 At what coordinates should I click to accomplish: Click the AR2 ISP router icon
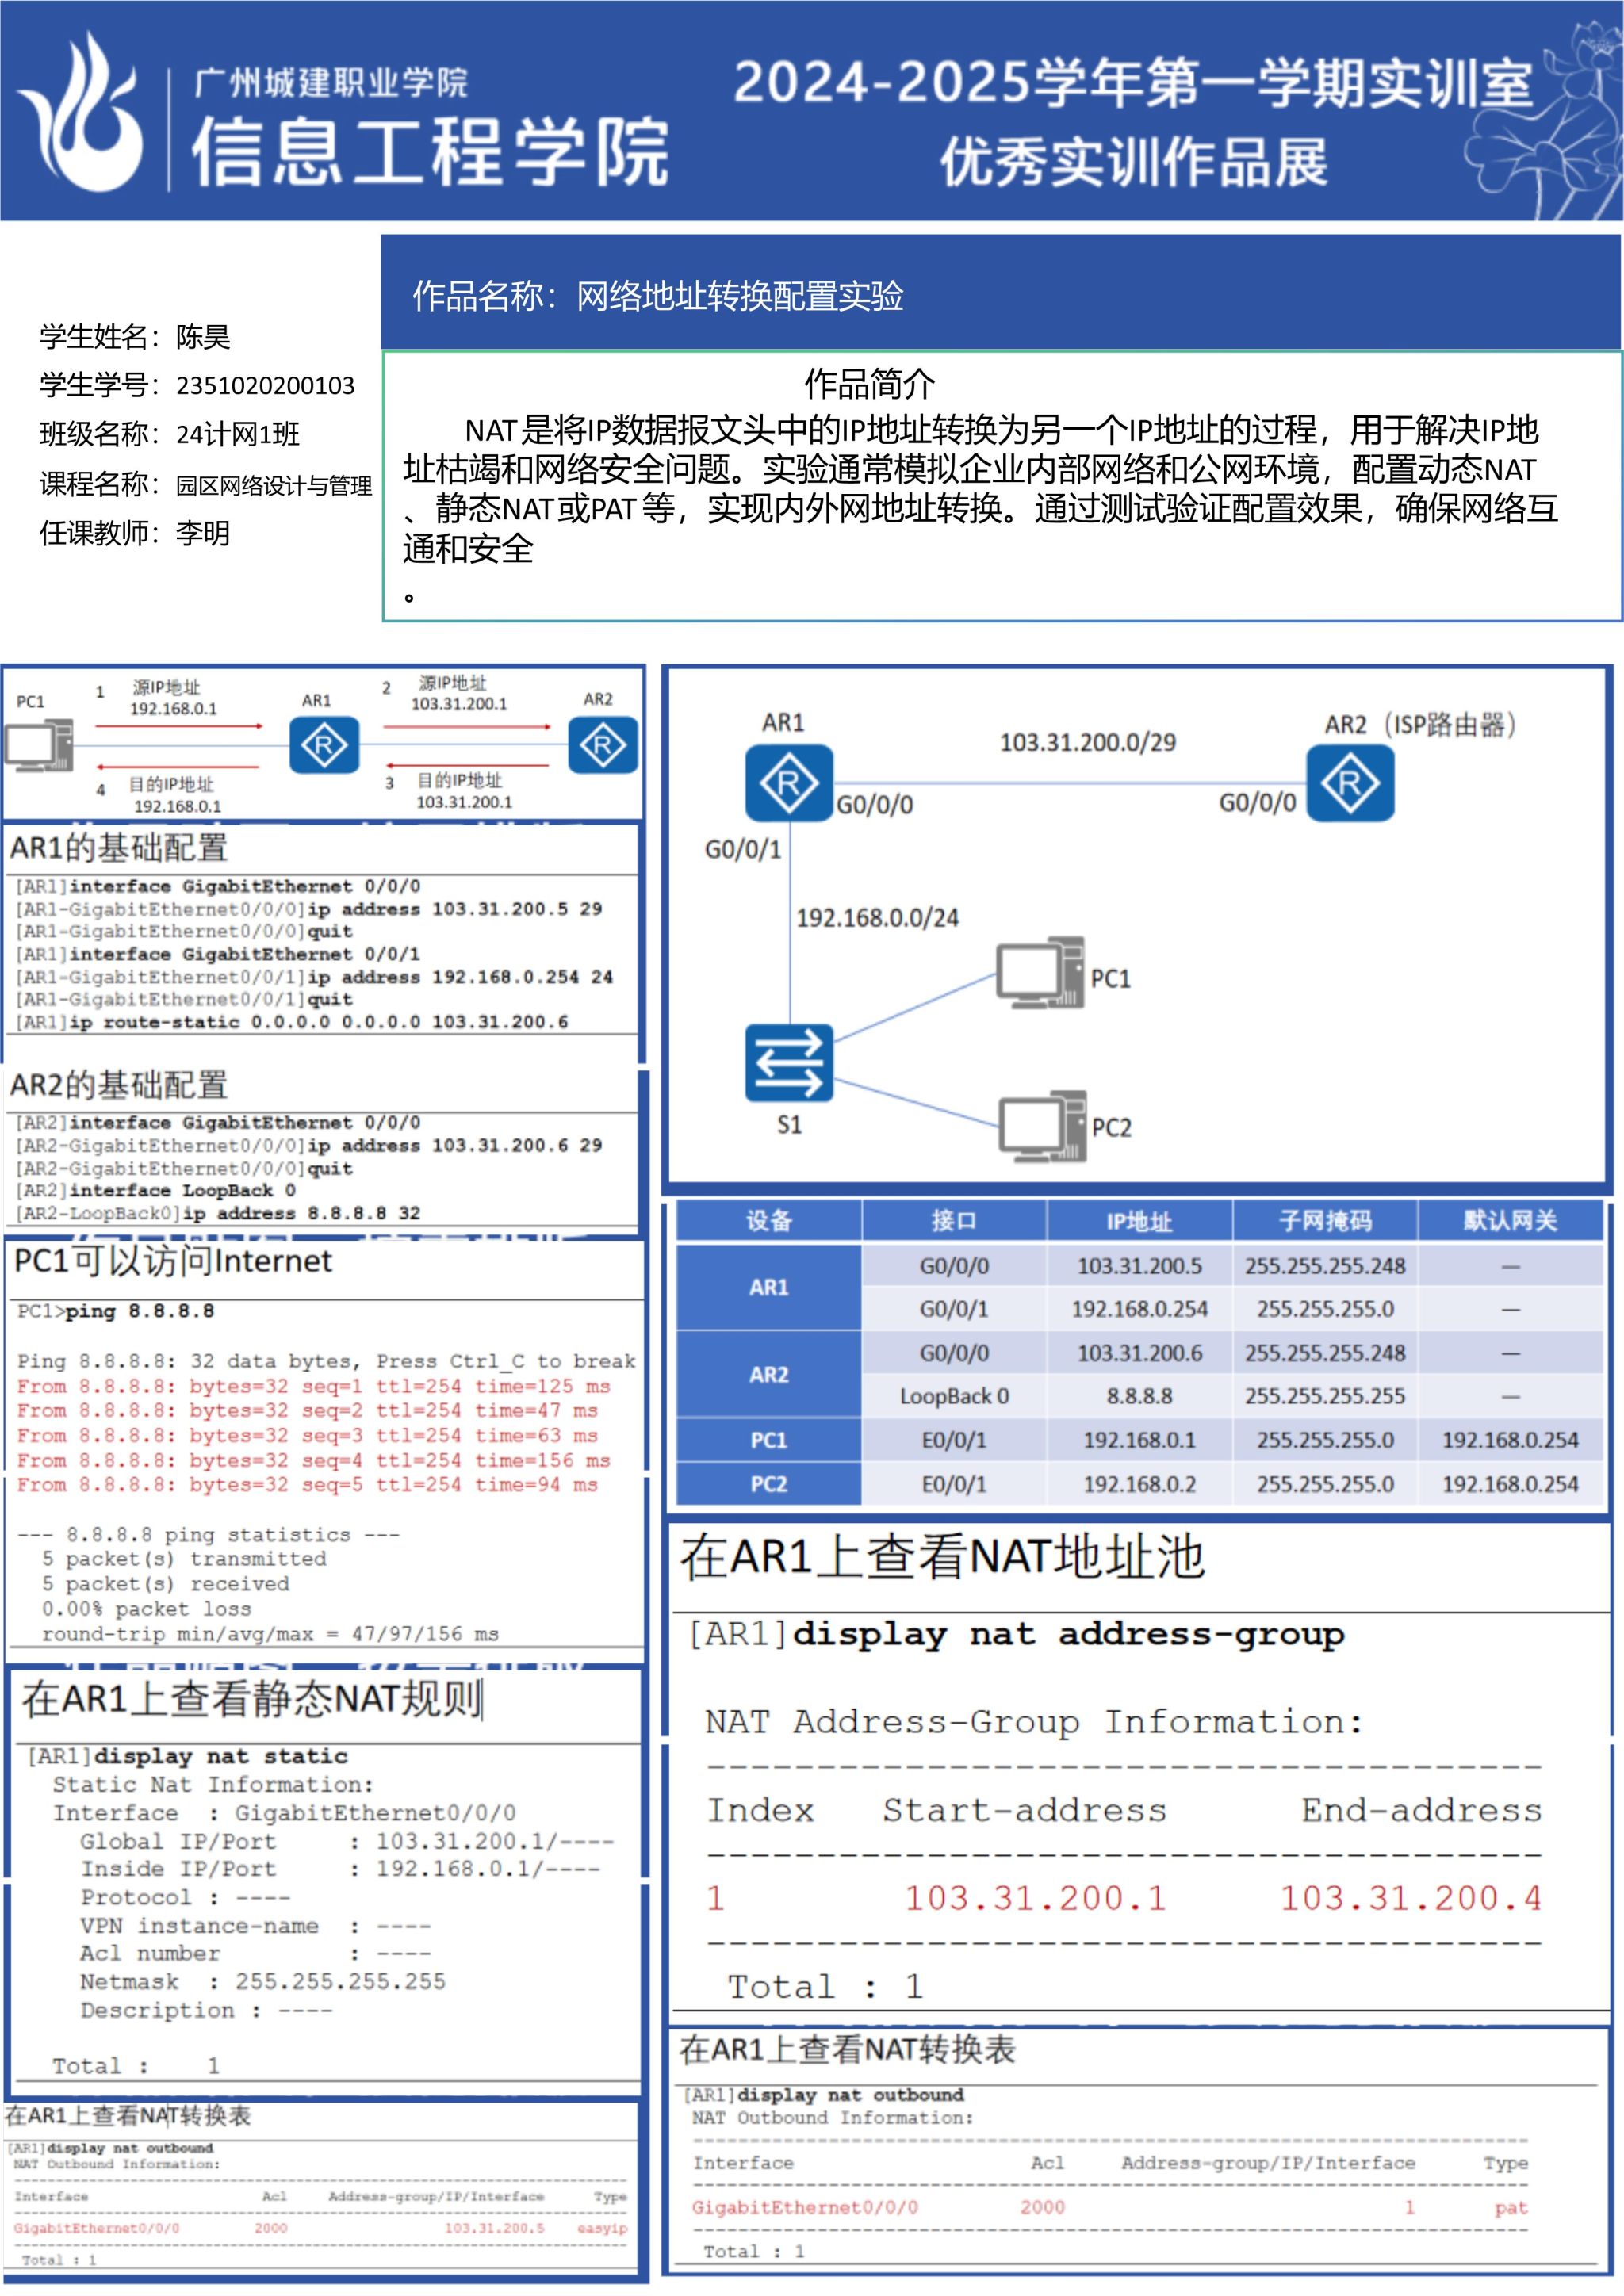[1349, 782]
